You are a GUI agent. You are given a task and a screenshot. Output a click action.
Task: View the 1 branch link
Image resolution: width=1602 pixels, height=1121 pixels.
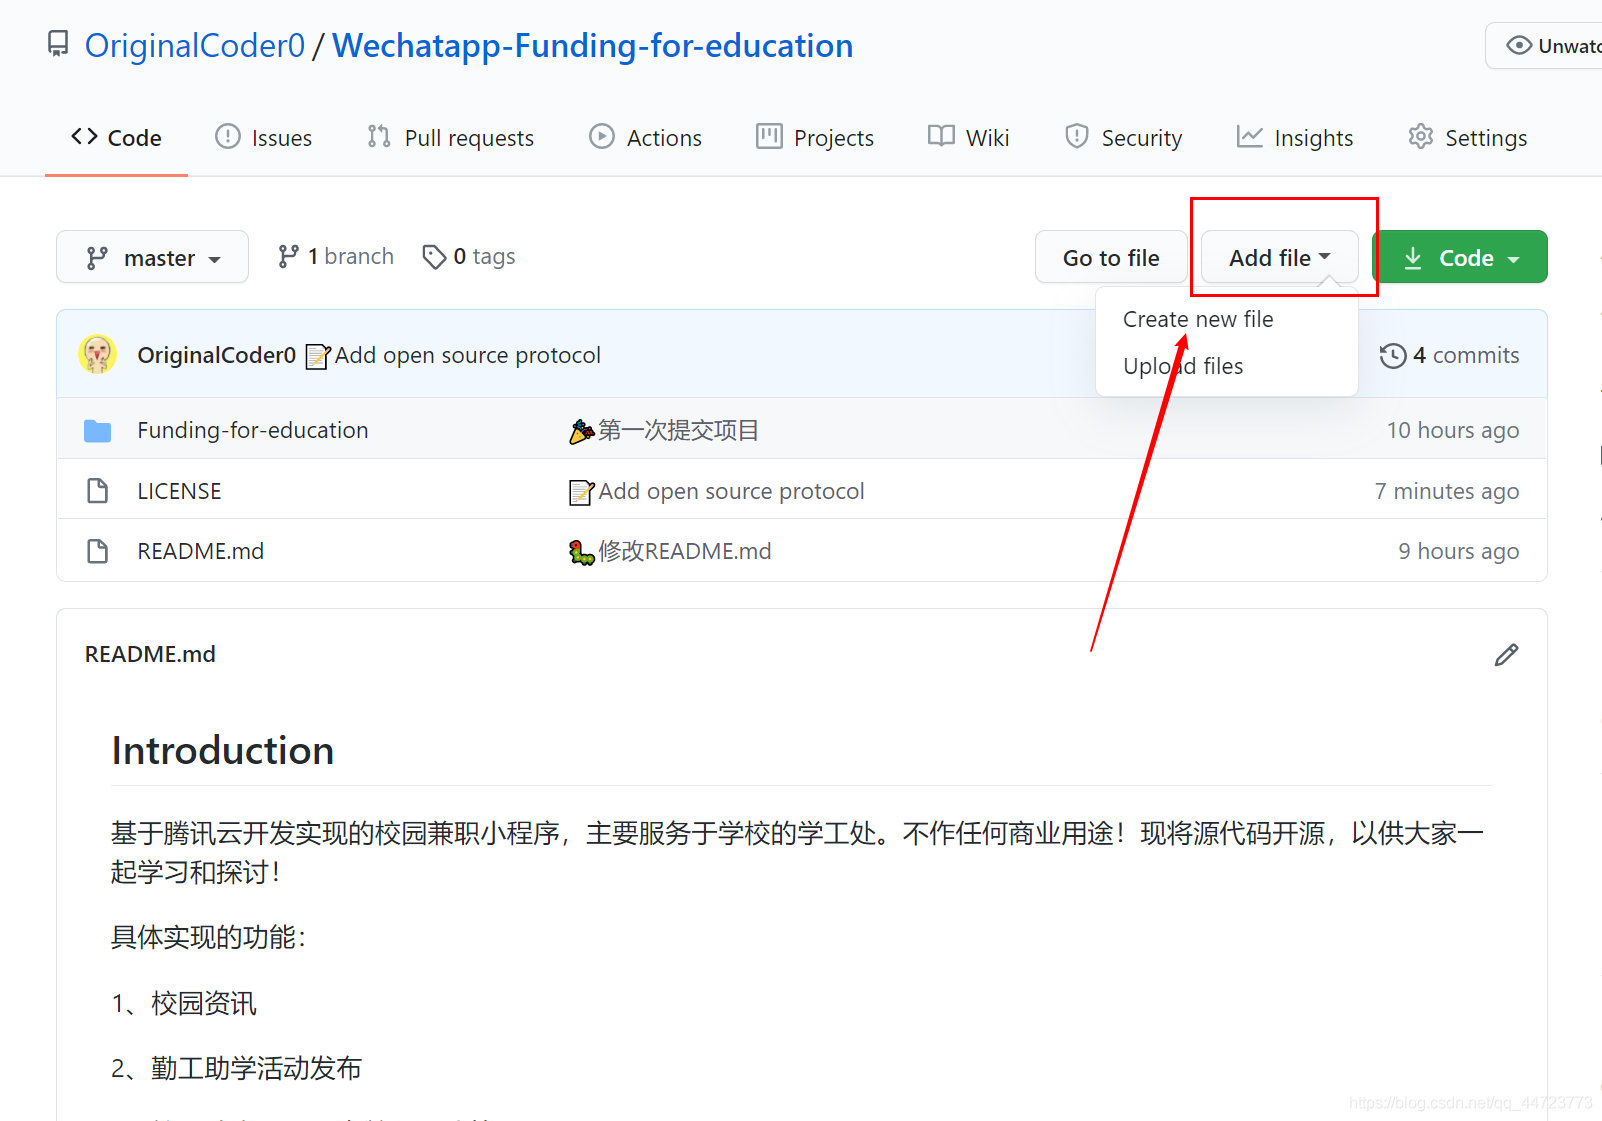pyautogui.click(x=336, y=257)
